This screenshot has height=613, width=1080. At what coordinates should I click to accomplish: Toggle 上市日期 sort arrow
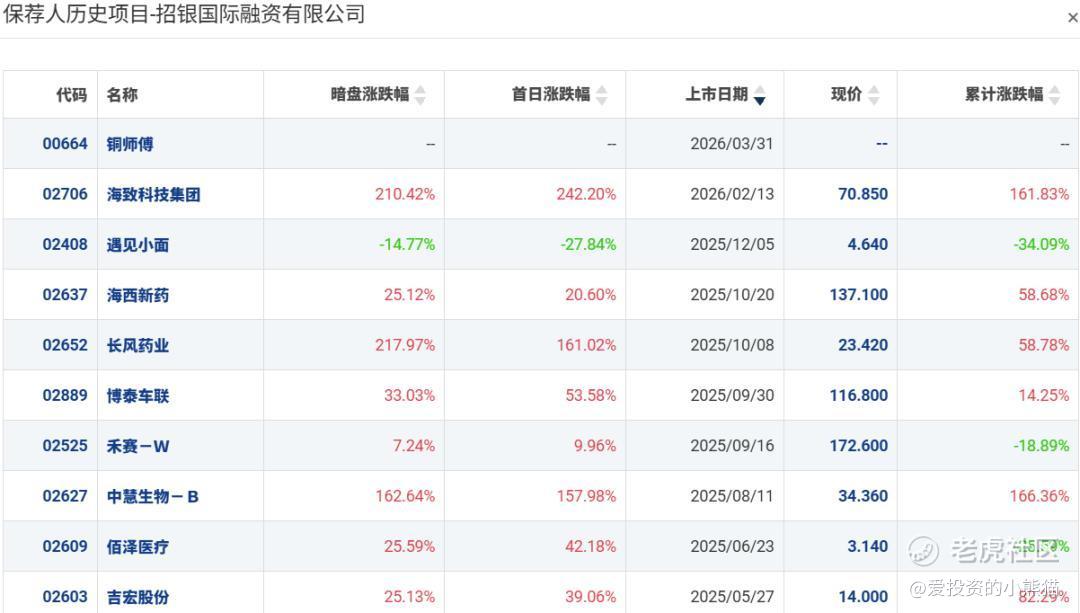760,95
